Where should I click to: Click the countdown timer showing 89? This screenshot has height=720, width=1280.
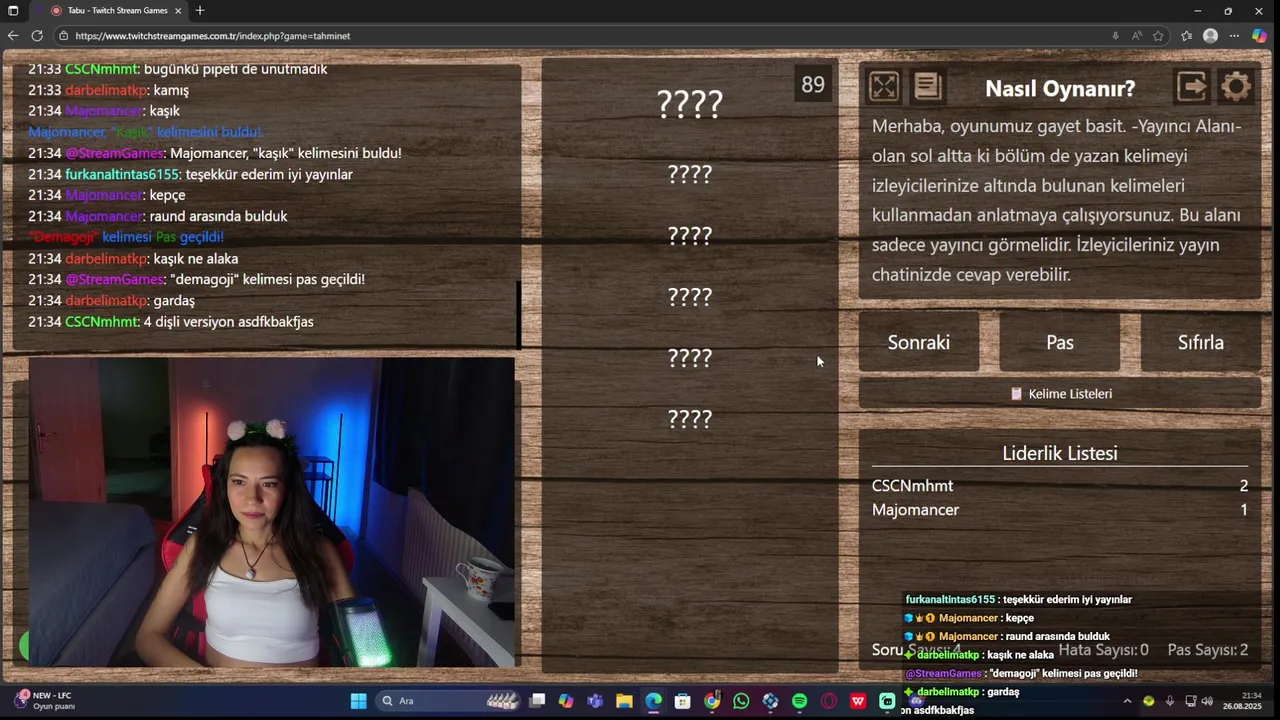(x=813, y=85)
